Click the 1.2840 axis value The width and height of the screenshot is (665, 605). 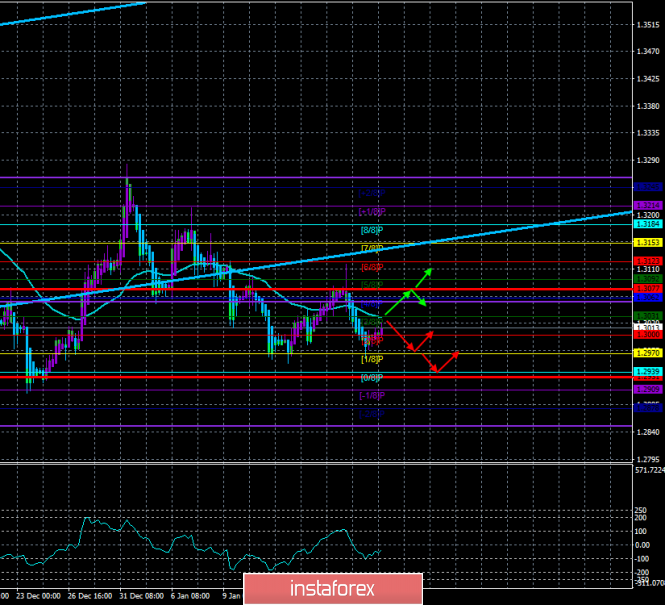pos(648,432)
